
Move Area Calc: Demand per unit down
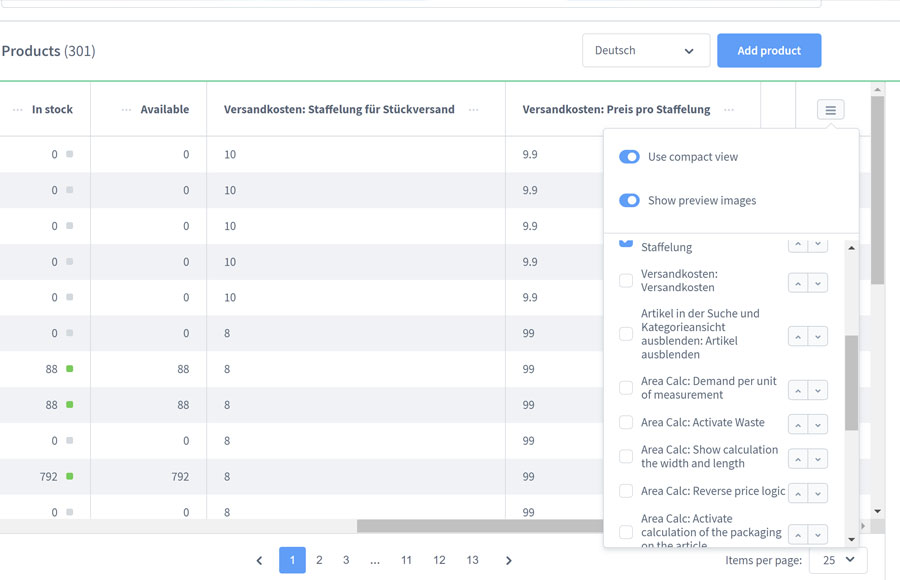click(818, 390)
